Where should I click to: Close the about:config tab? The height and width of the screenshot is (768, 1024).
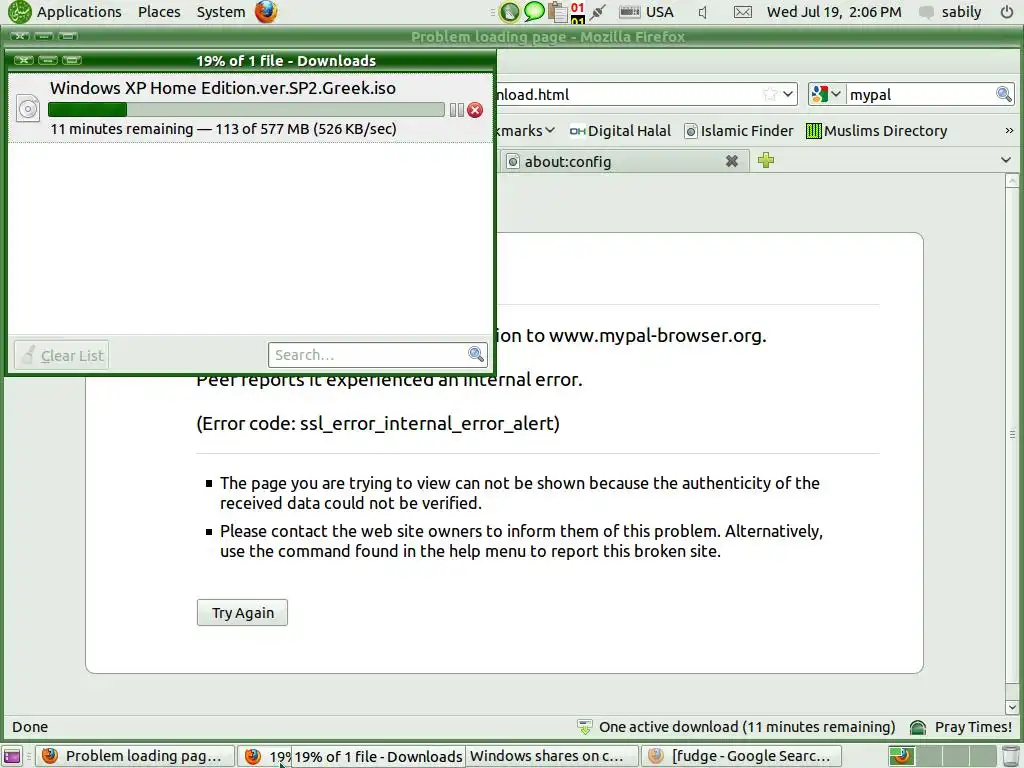[x=731, y=161]
